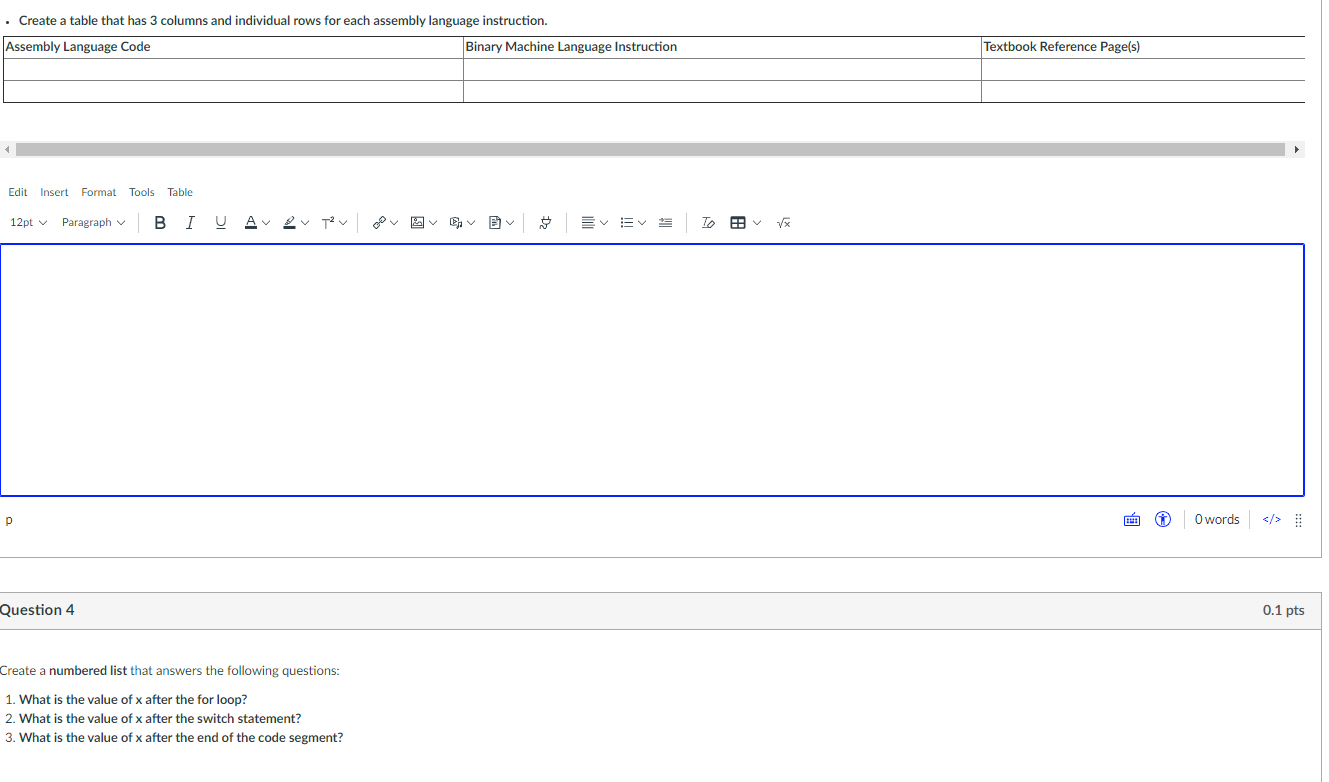Insert an image with the picture icon
The width and height of the screenshot is (1329, 782).
pos(418,222)
